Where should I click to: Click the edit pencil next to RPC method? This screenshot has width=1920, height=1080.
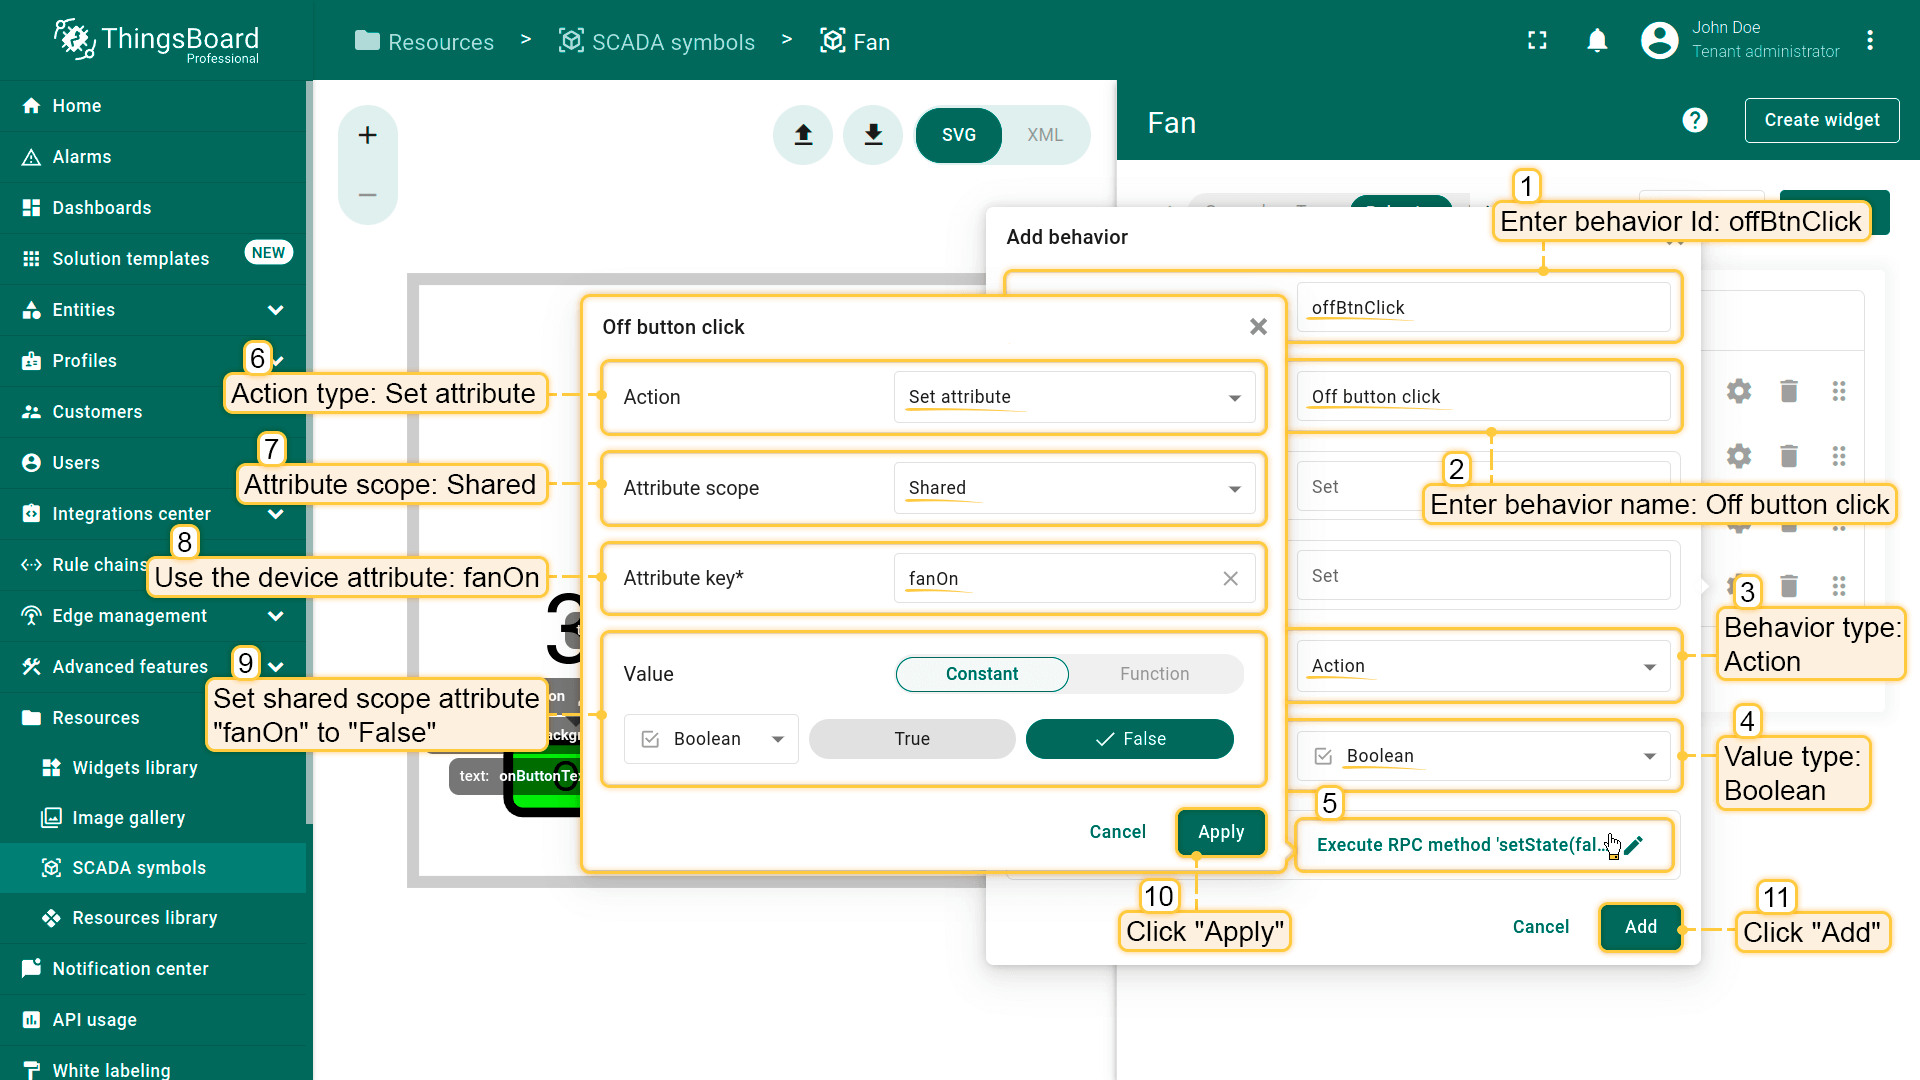click(1633, 845)
